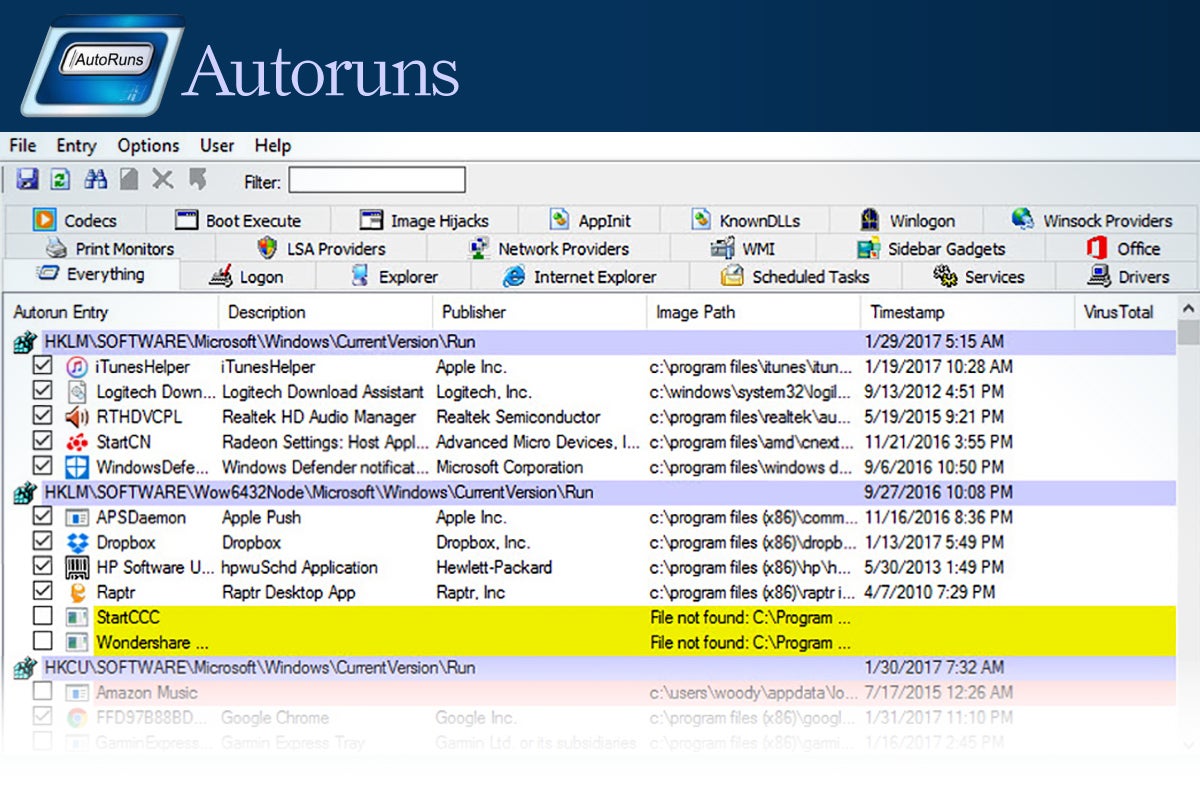
Task: Click the RTHDVCPL speaker icon
Action: tap(77, 417)
